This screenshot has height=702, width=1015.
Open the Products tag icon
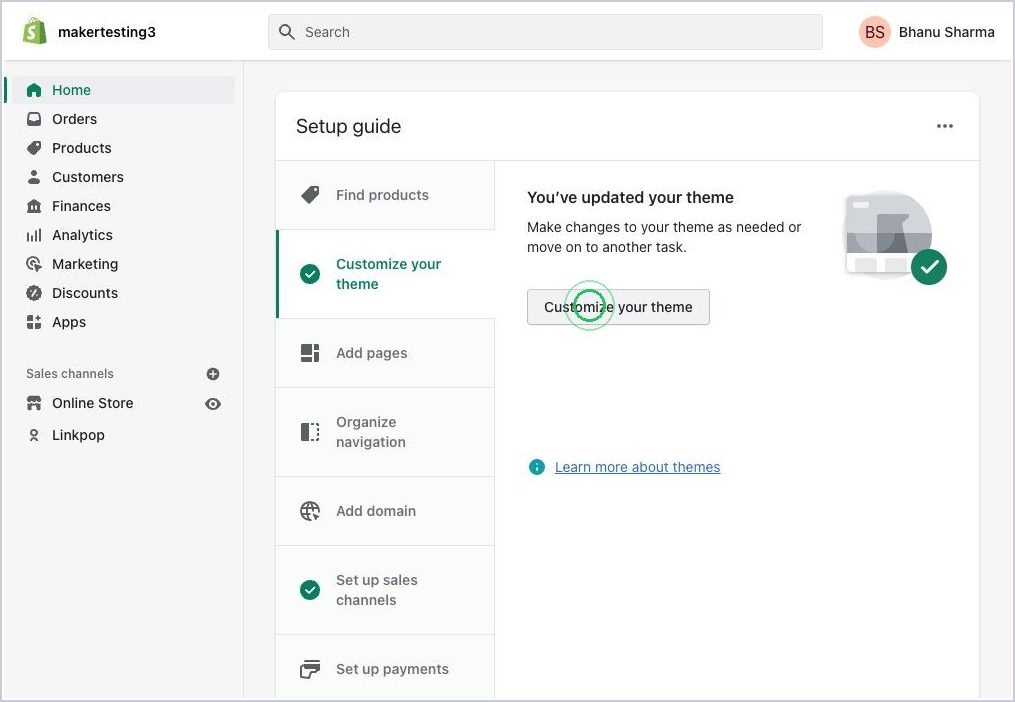[x=34, y=148]
